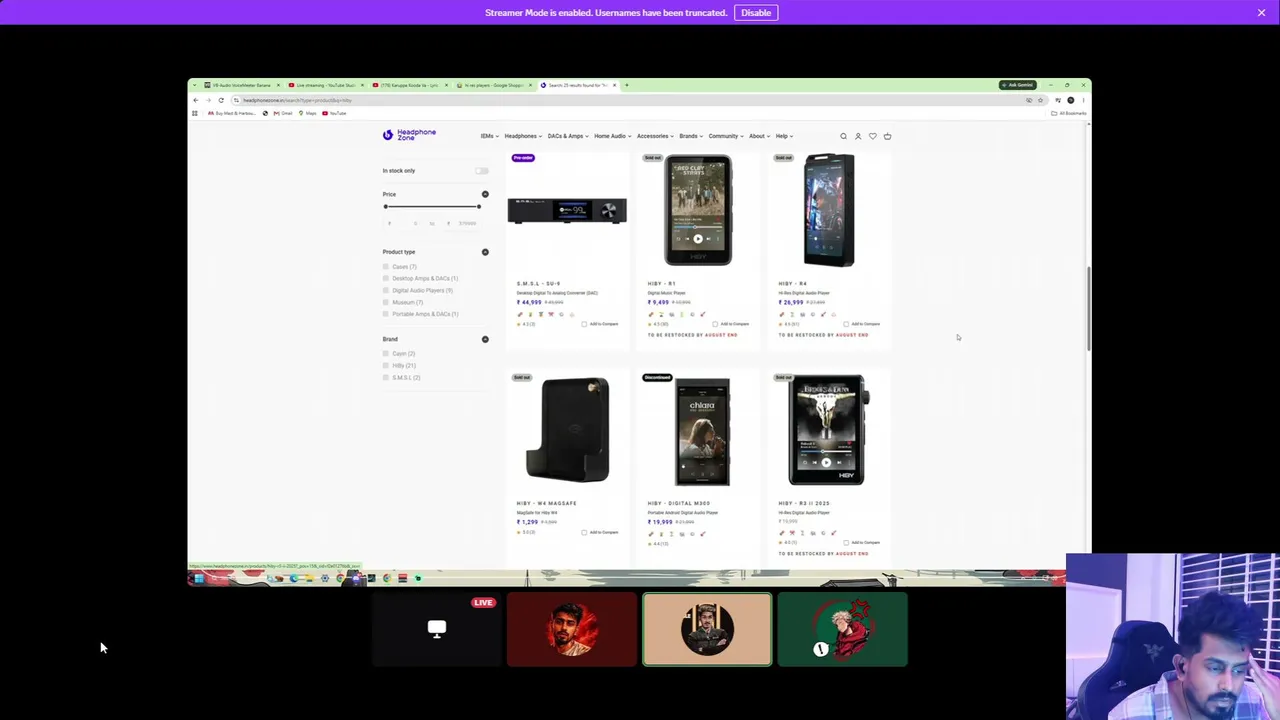Check the Museum product type filter
Screen dimensions: 1280x720
coord(386,302)
